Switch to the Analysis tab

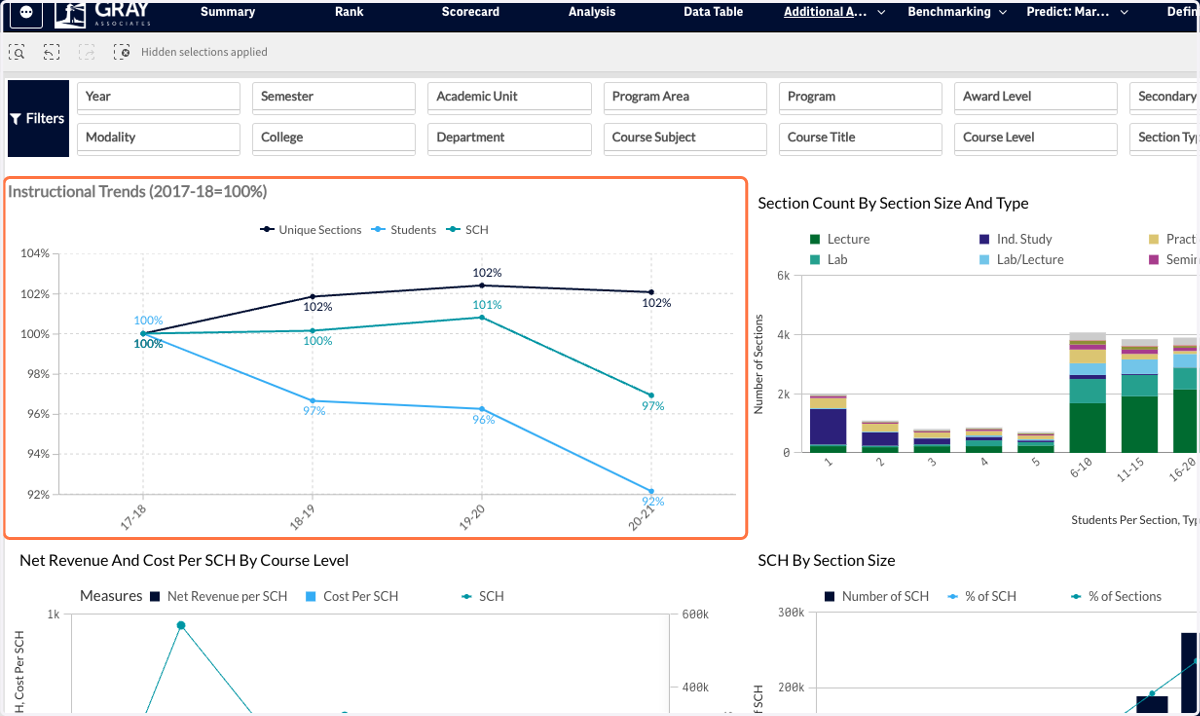point(592,12)
